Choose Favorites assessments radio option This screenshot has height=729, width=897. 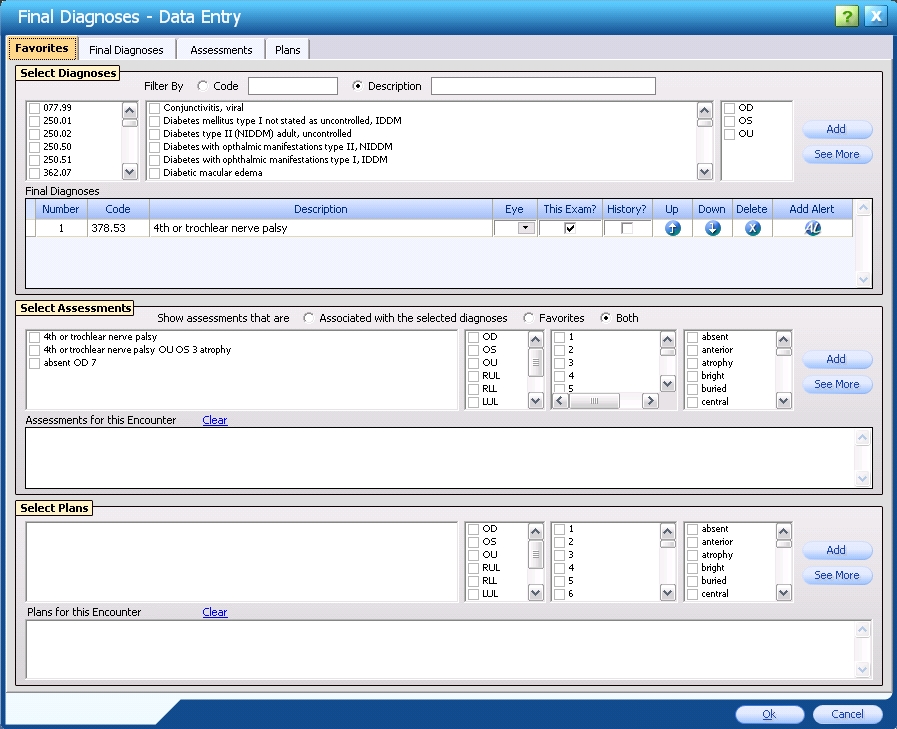(x=529, y=318)
